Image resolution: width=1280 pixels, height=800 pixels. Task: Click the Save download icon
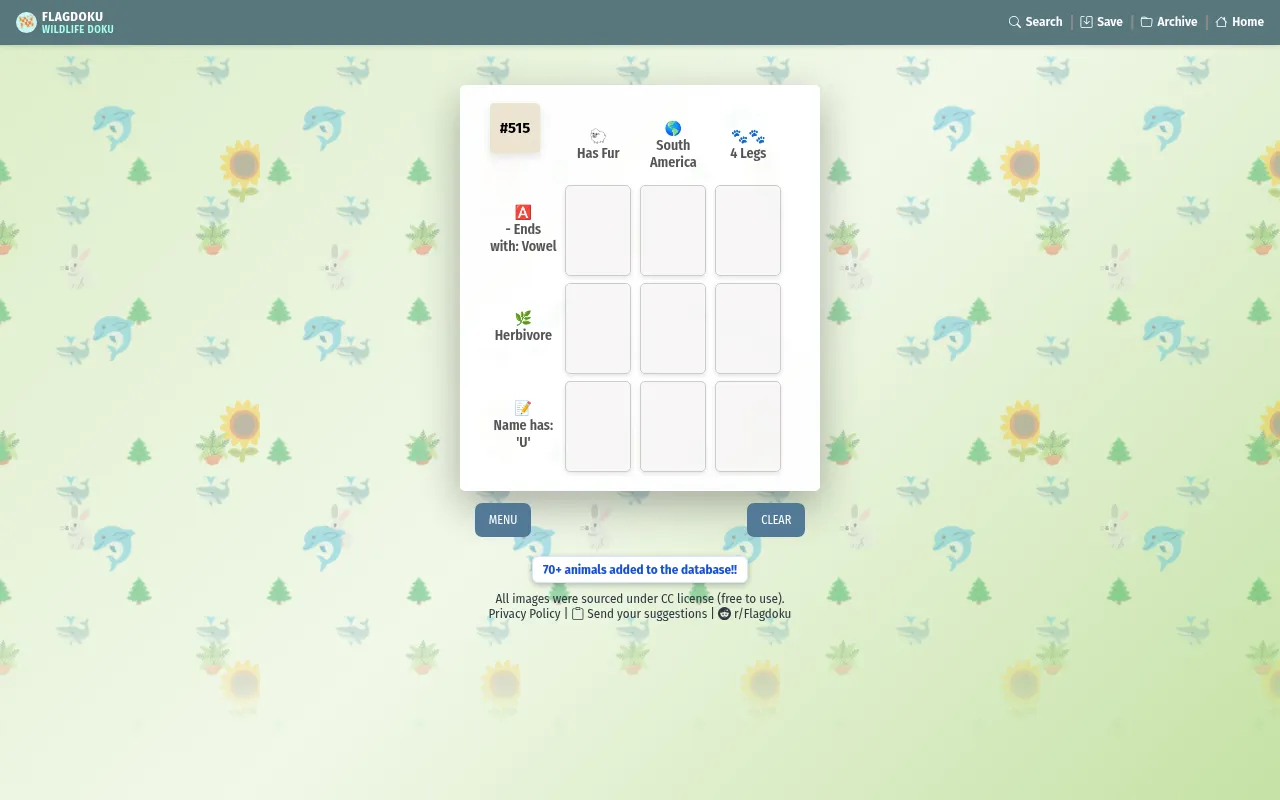(x=1086, y=22)
